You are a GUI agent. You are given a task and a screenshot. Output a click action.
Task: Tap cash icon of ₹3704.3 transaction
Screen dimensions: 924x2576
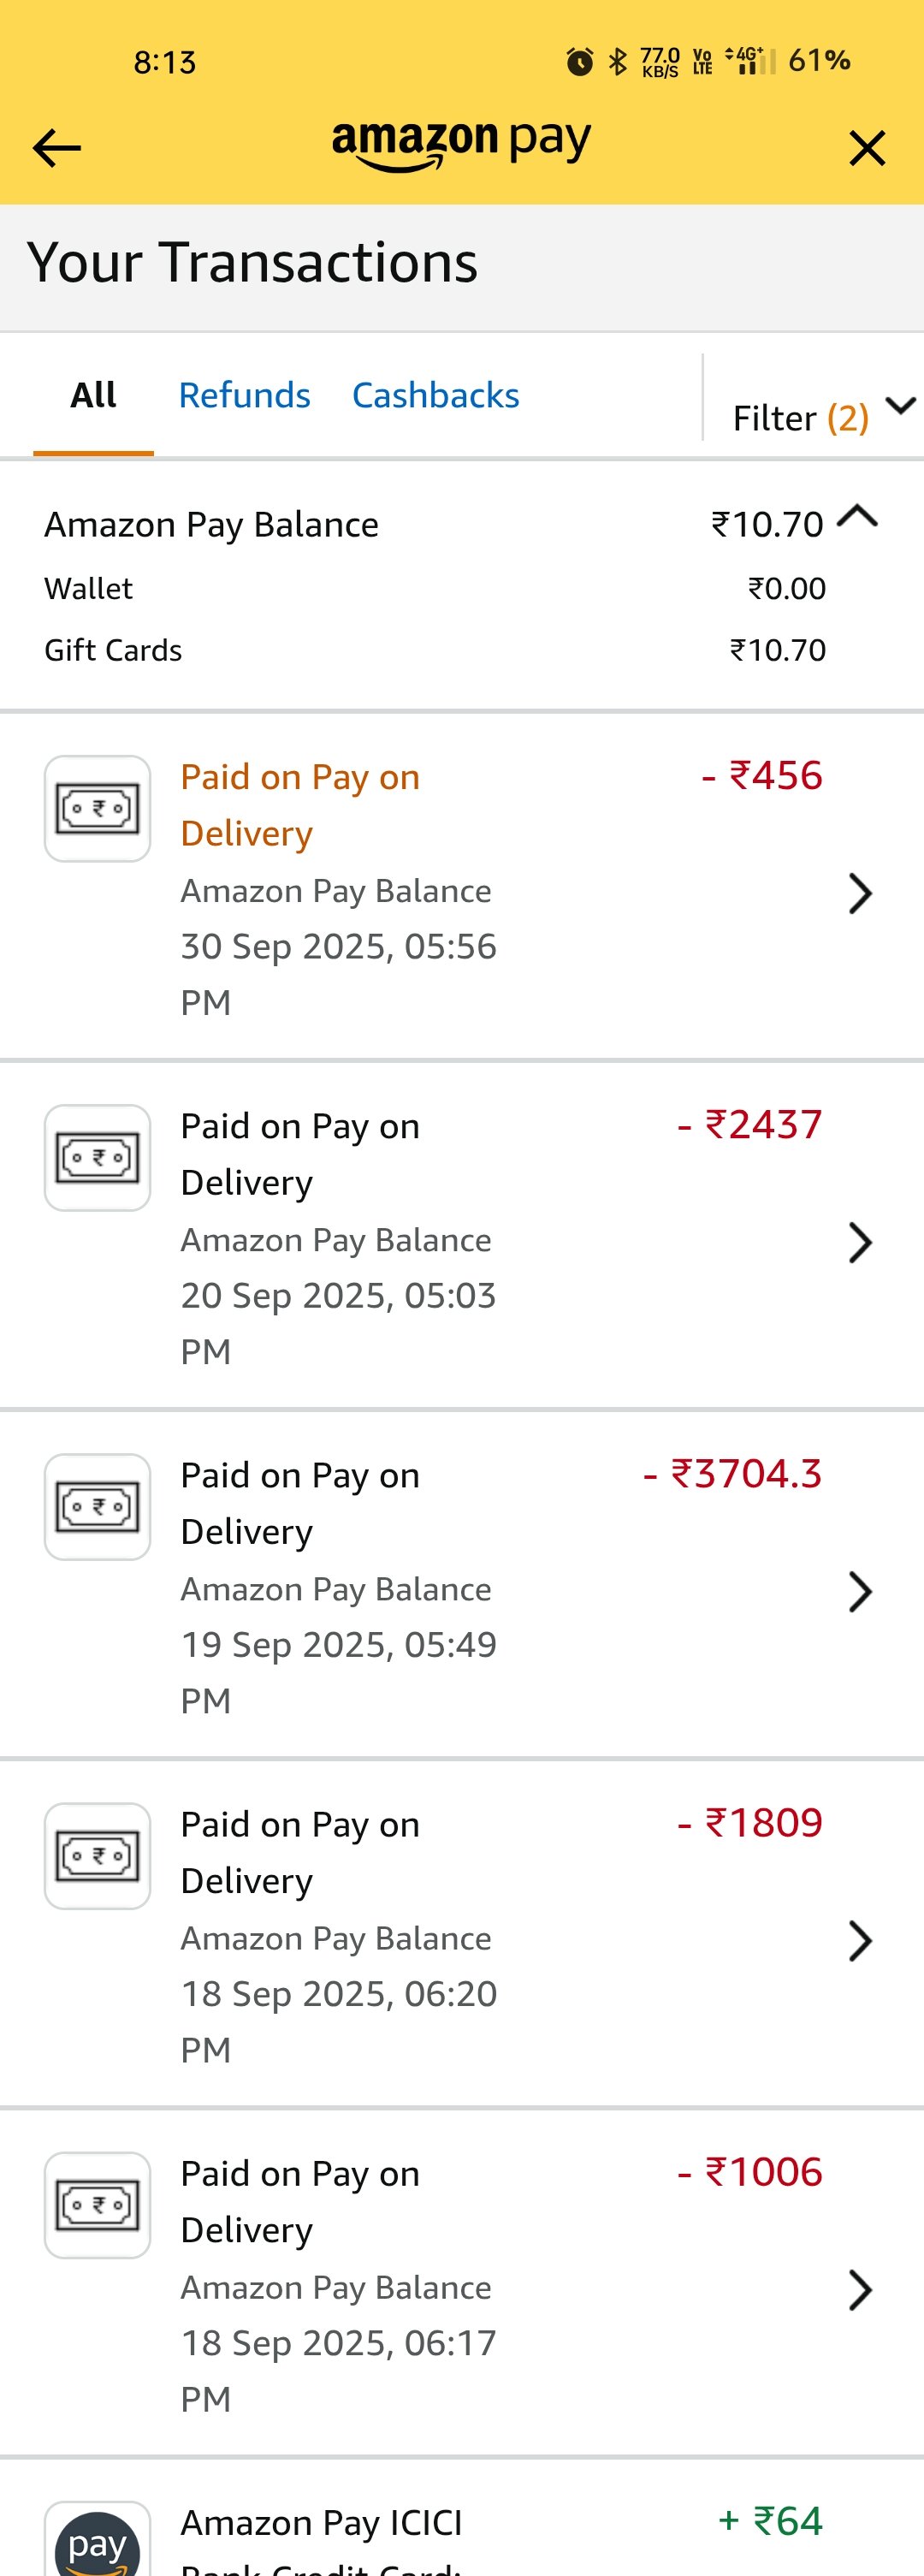pyautogui.click(x=97, y=1506)
